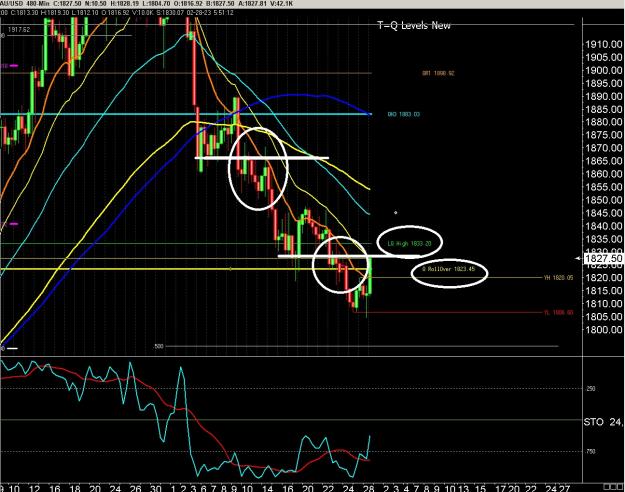Image resolution: width=625 pixels, height=492 pixels.
Task: Click the arrow marker beside current price
Action: coord(578,258)
